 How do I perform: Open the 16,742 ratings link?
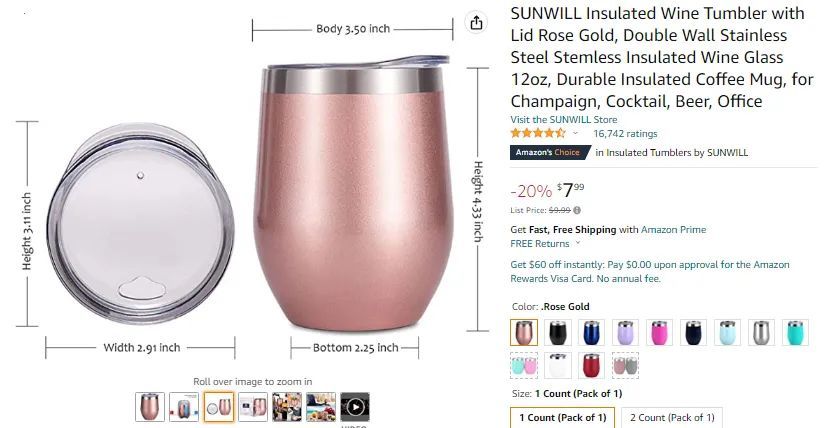625,134
